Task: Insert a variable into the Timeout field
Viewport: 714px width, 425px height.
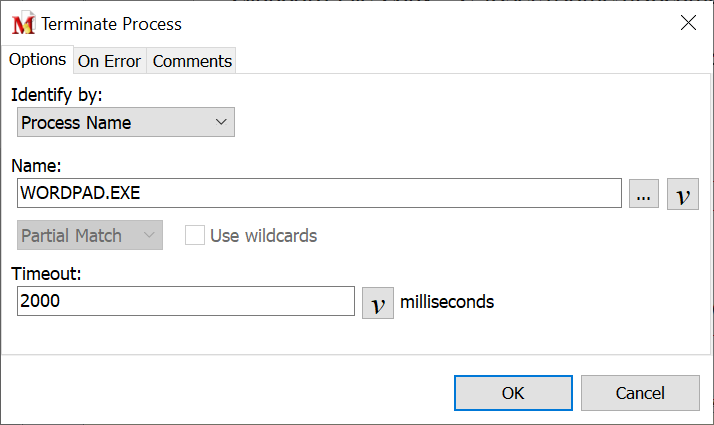Action: click(x=377, y=303)
